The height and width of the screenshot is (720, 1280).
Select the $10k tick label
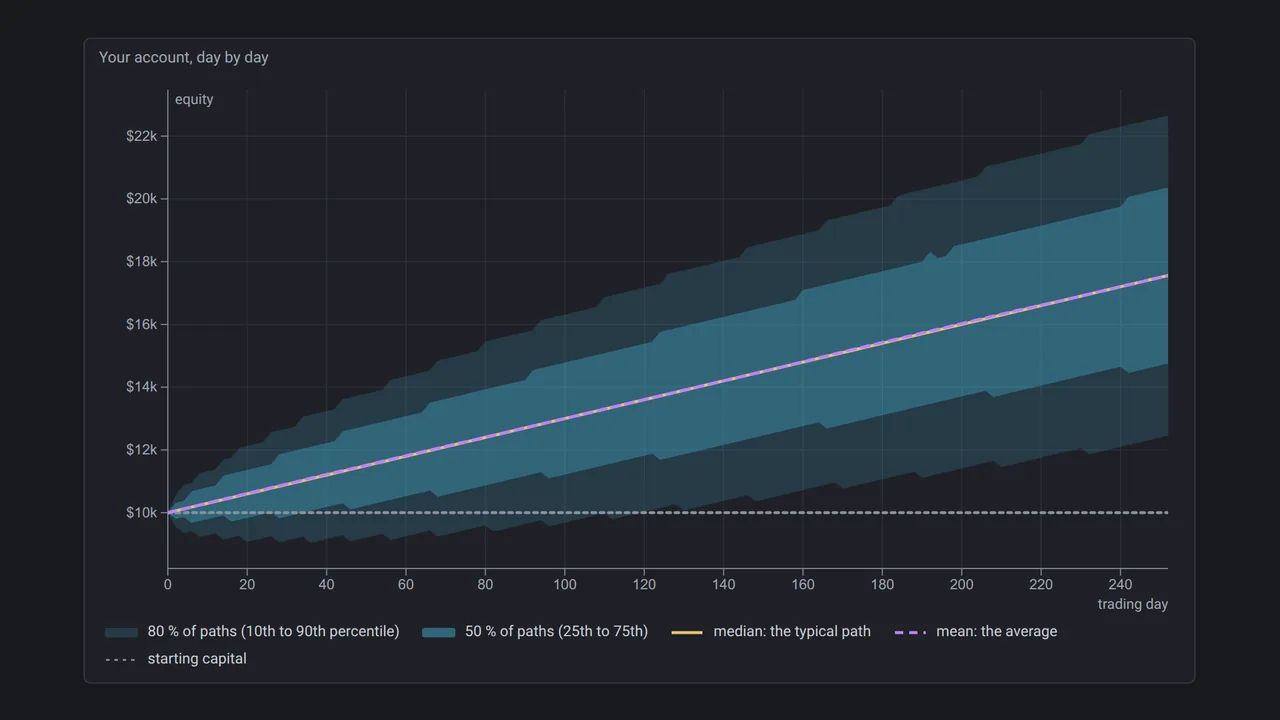click(x=142, y=513)
